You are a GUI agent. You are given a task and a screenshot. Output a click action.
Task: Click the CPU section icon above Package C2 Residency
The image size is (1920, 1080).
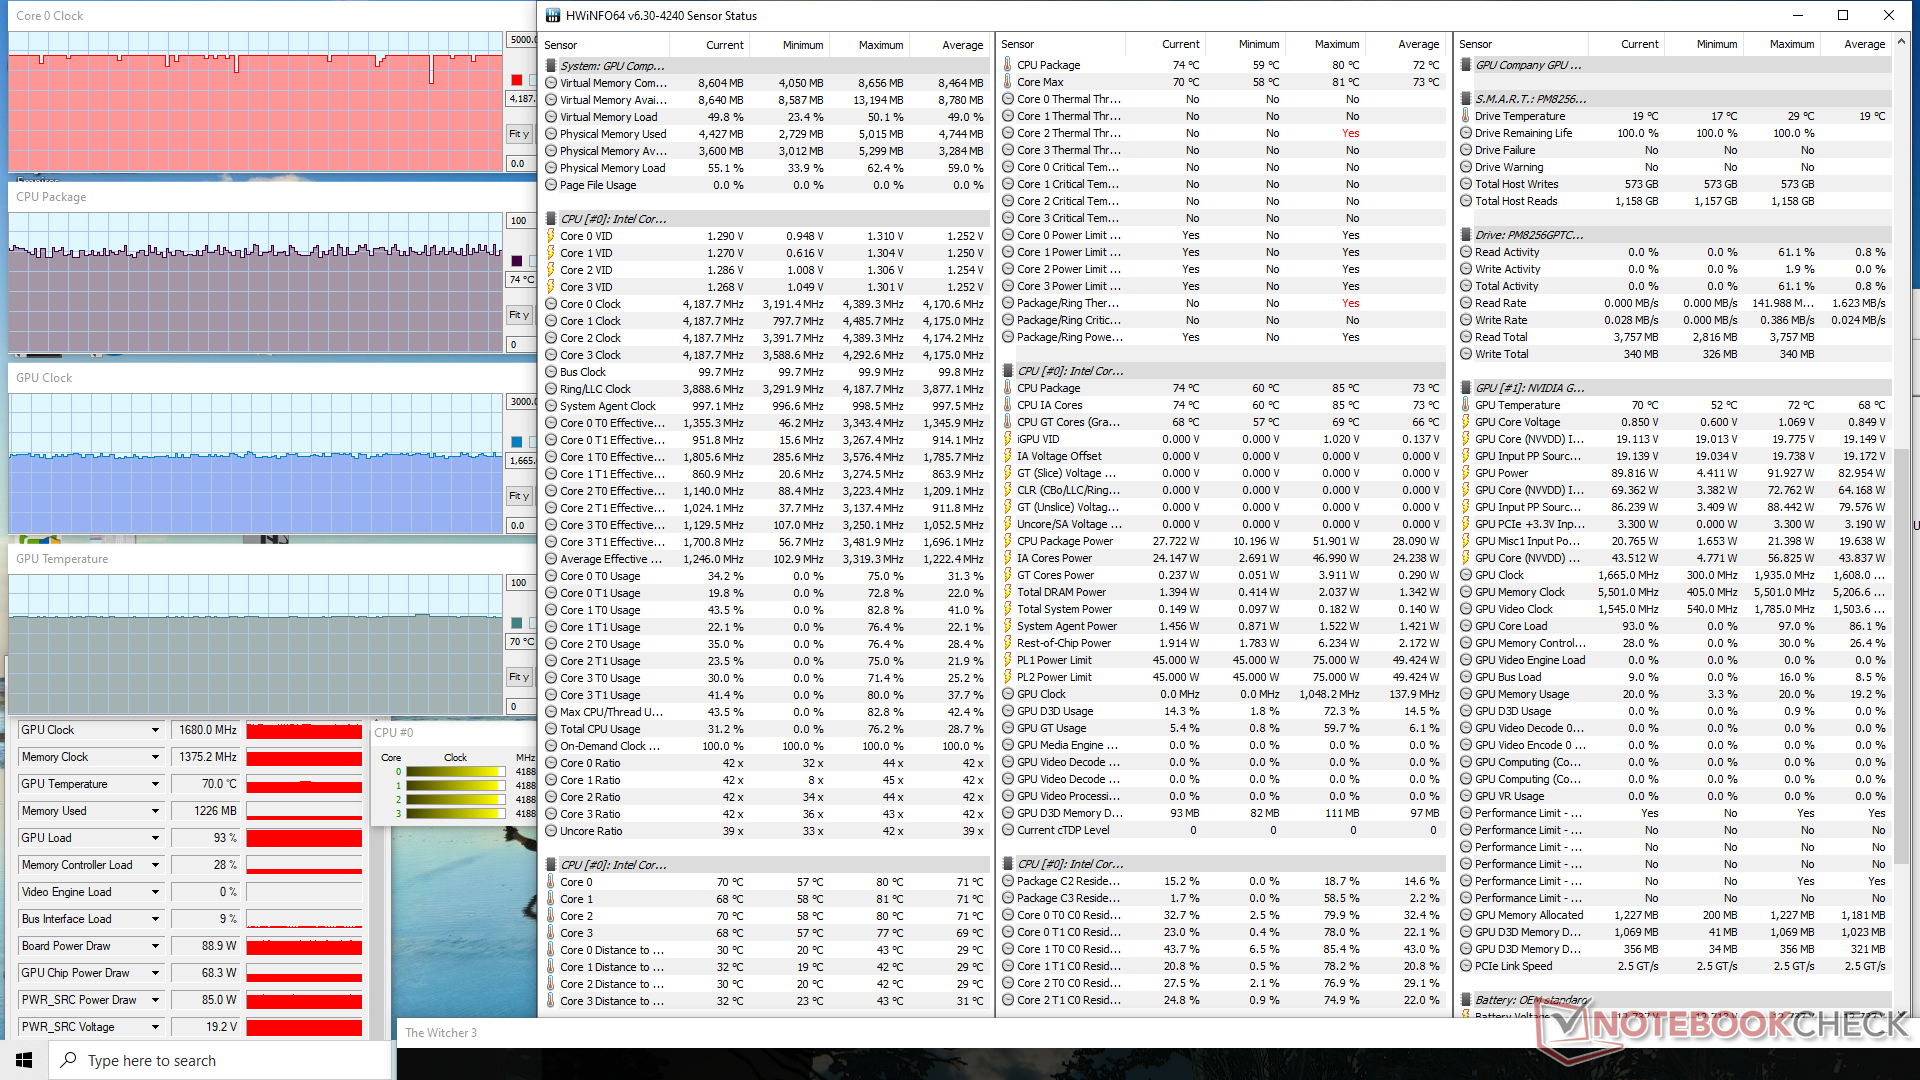point(1008,864)
